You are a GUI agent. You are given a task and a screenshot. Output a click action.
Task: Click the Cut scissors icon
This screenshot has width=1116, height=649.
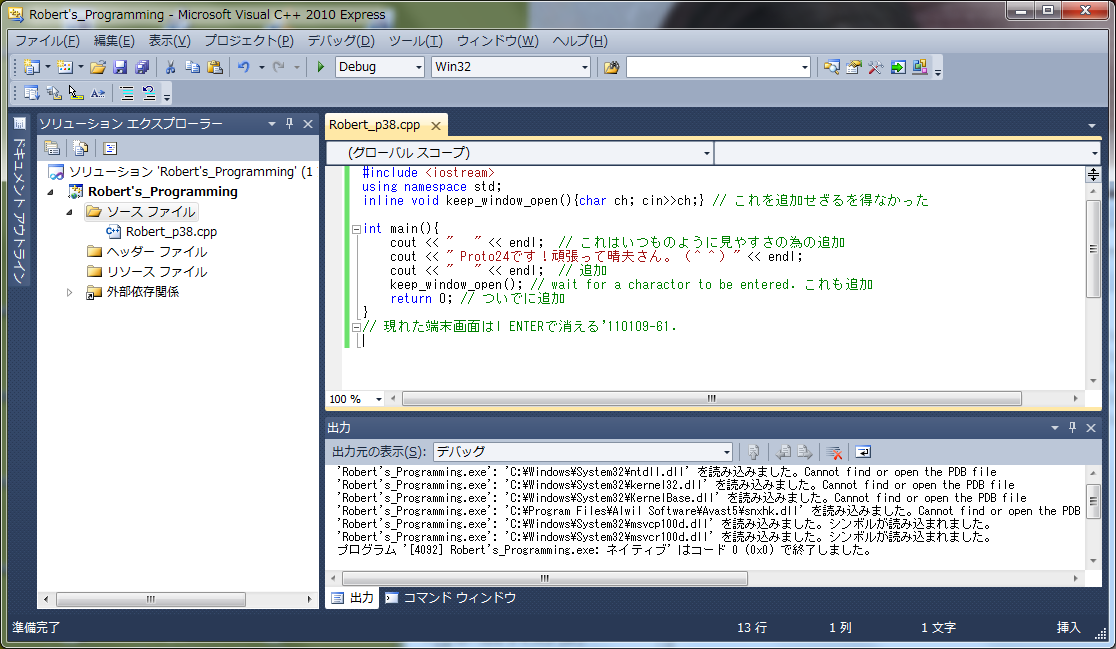170,67
